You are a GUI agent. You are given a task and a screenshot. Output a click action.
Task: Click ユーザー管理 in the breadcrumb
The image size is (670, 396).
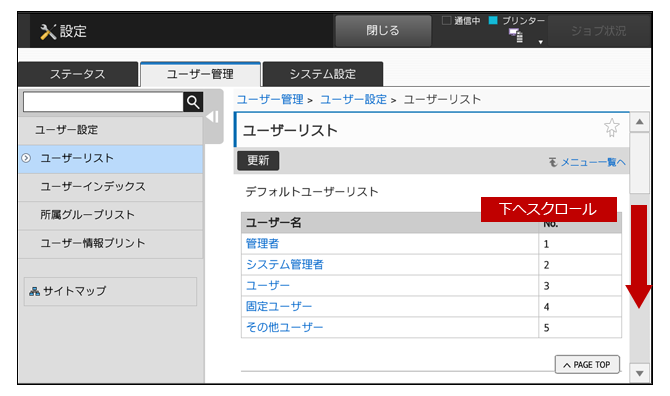270,100
